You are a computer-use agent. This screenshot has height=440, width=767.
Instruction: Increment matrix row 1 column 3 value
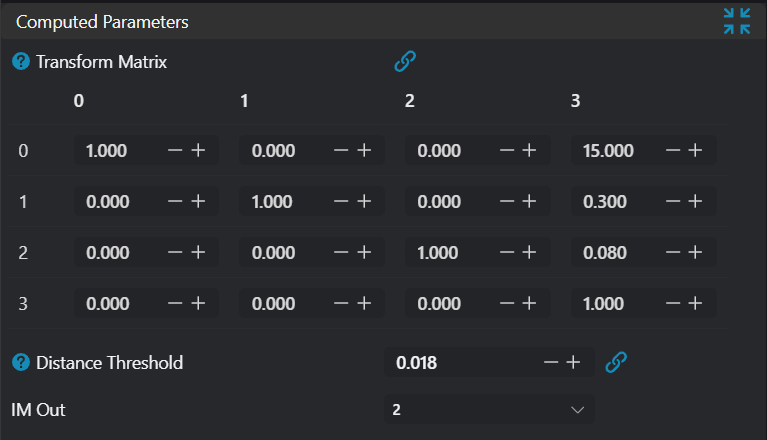pos(696,202)
